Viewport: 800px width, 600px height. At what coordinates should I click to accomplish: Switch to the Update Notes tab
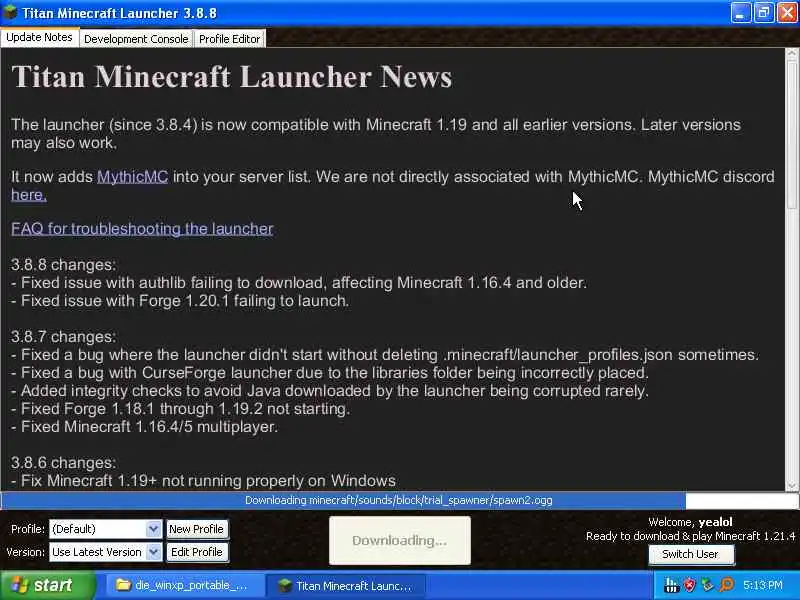pos(39,38)
